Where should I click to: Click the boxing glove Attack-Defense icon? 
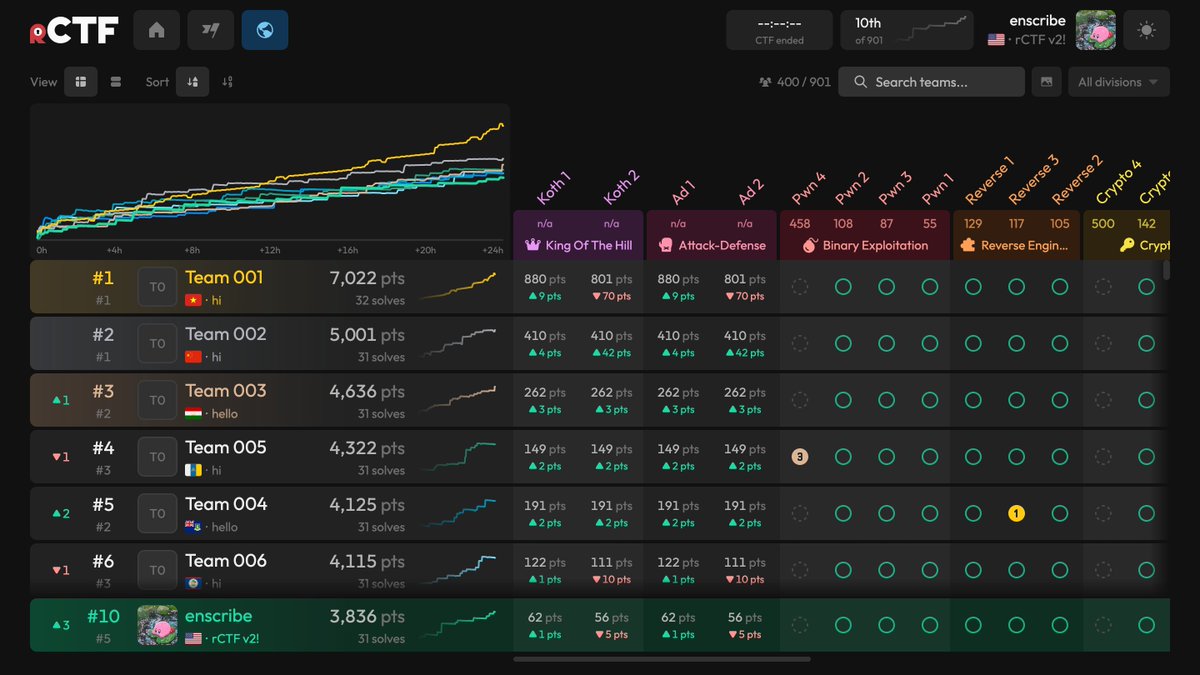tap(665, 245)
